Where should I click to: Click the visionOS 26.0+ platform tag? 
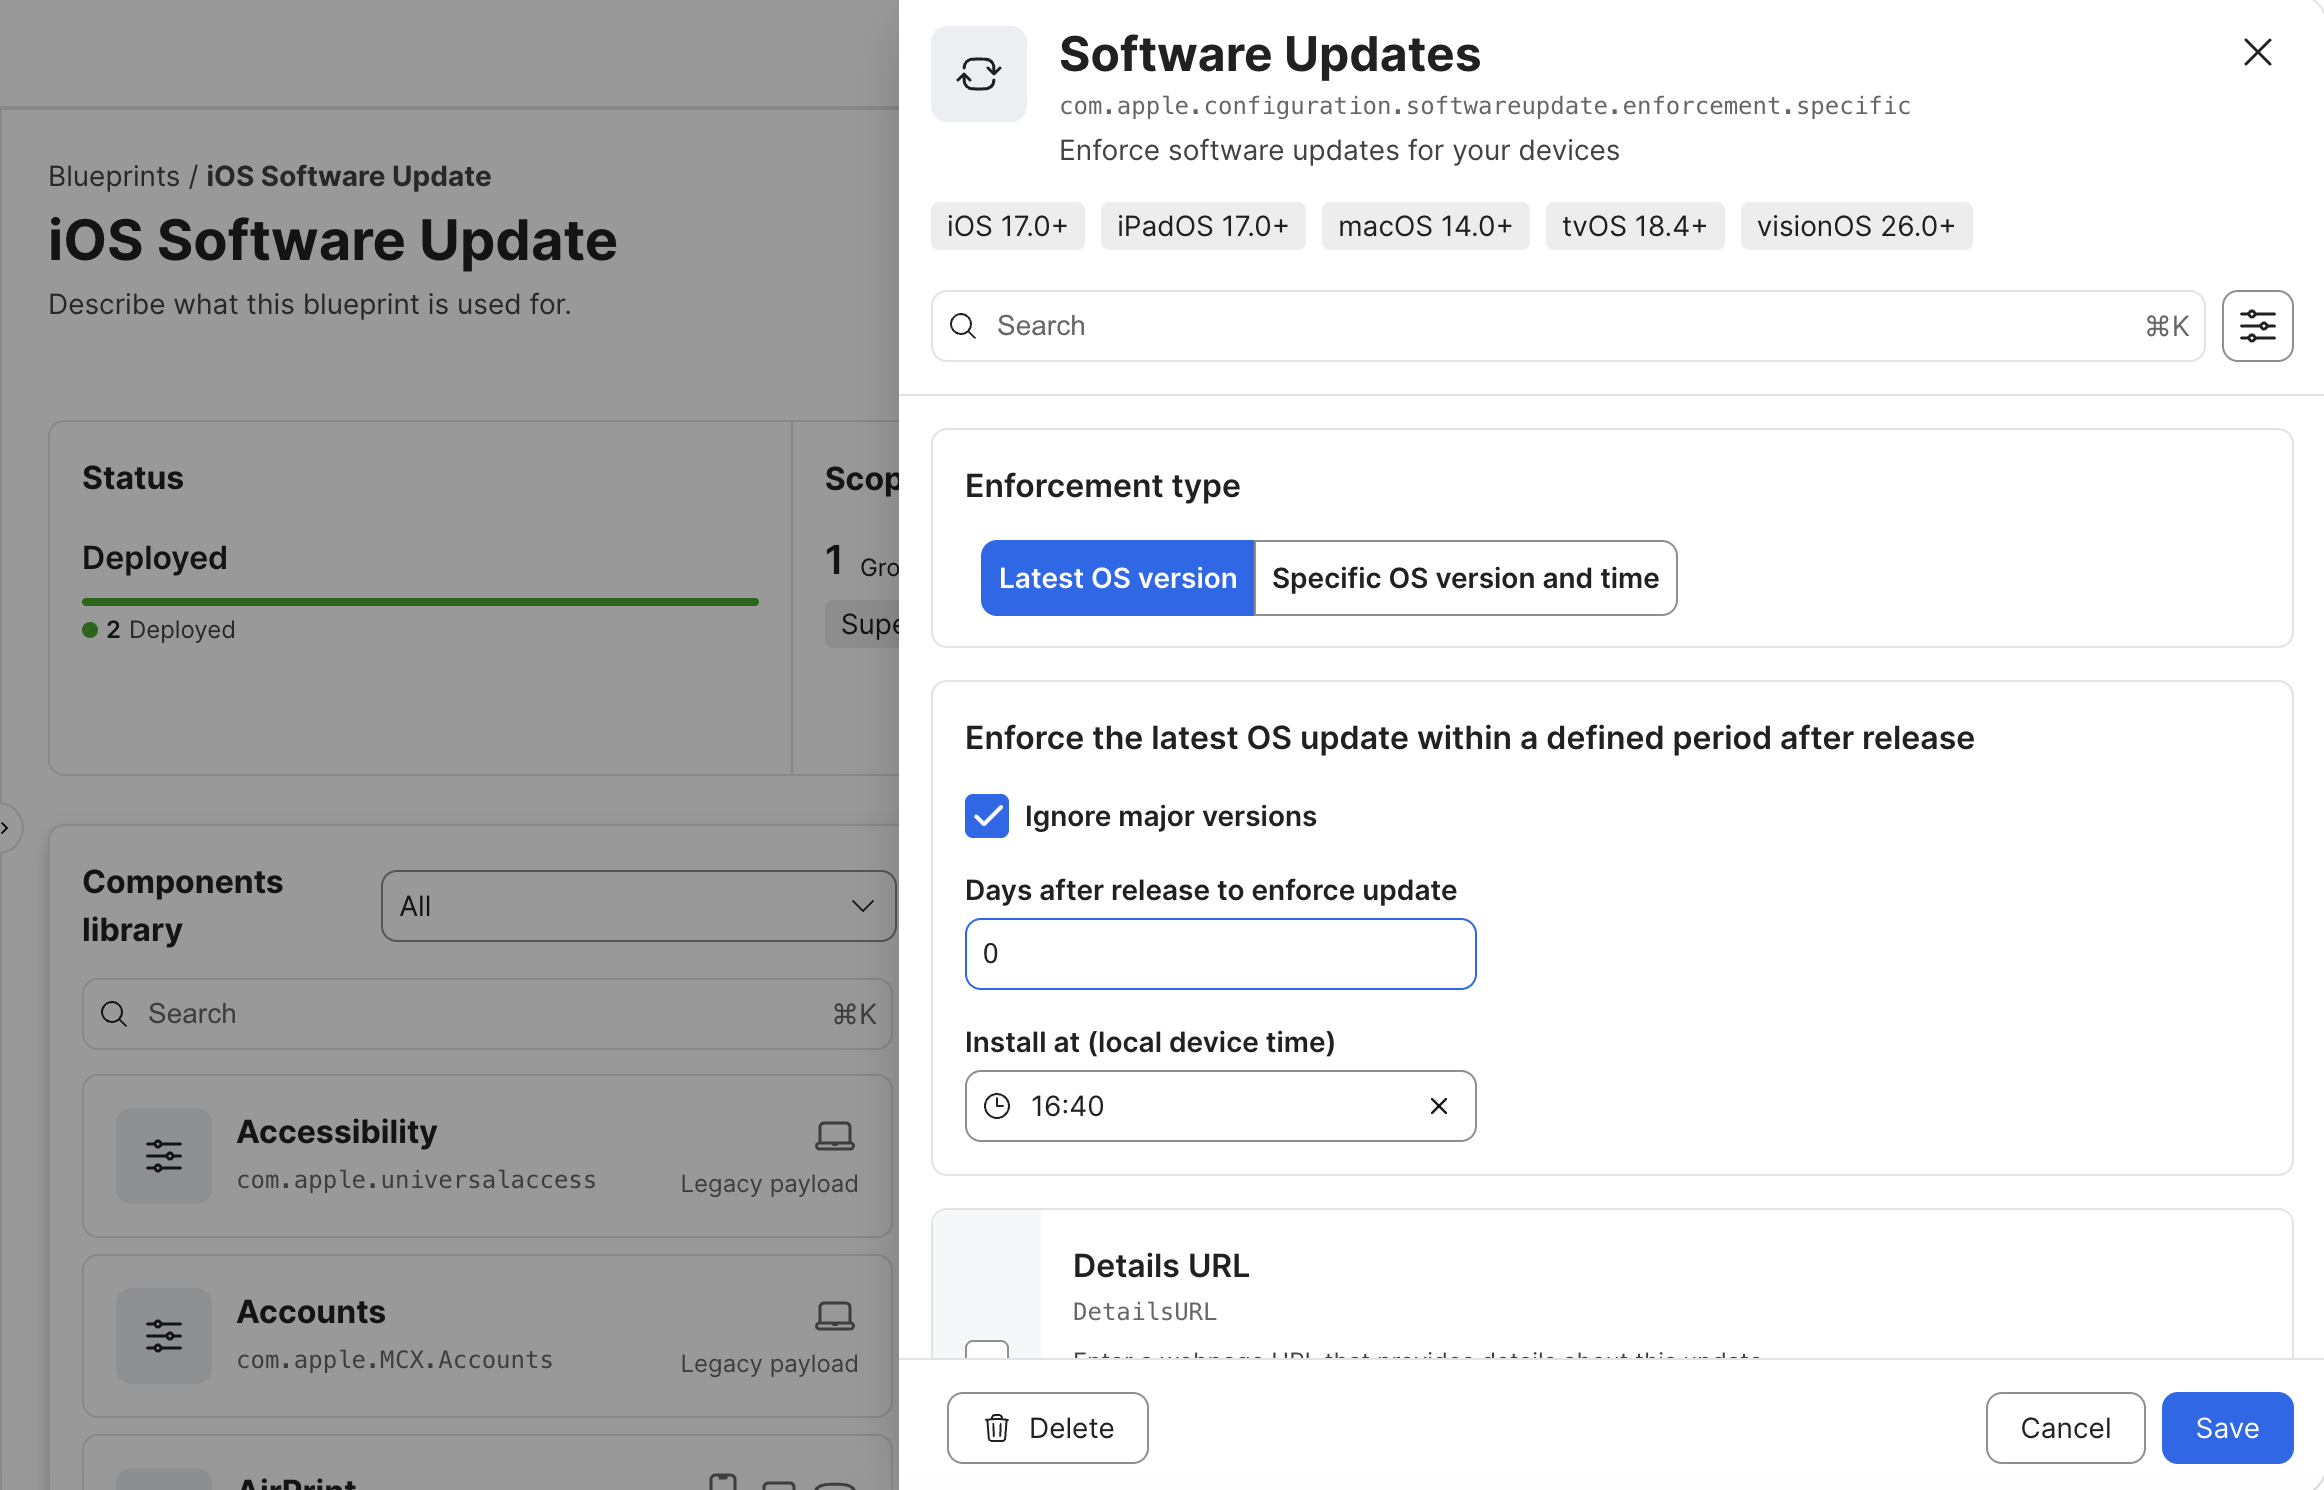1856,226
